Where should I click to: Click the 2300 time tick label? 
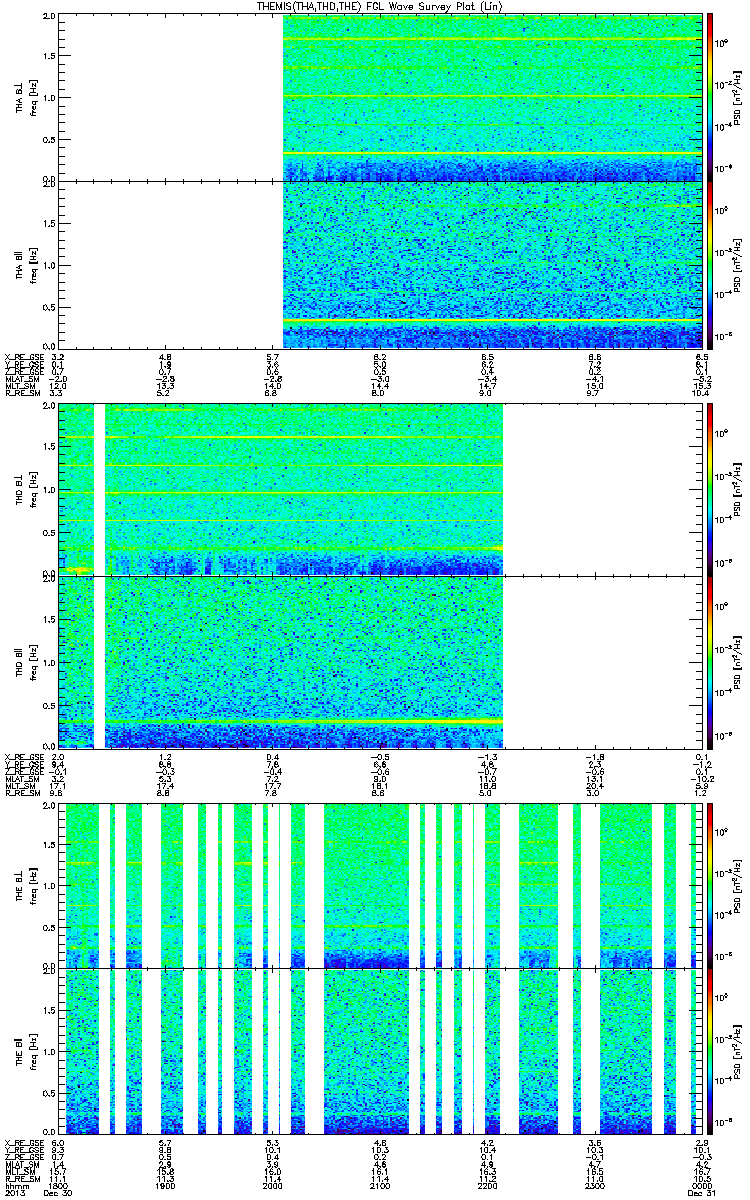(x=594, y=1184)
